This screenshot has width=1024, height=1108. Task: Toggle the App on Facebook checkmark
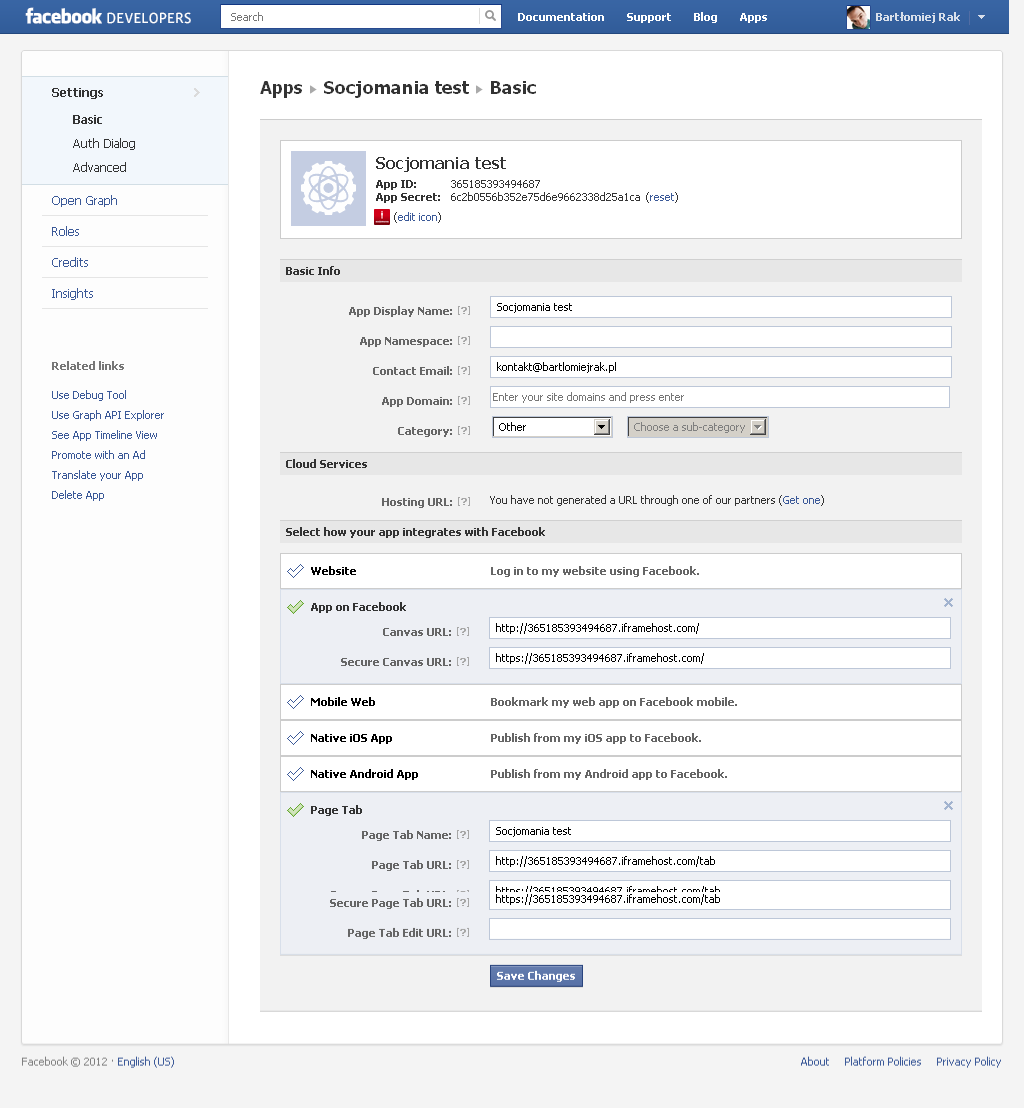[295, 607]
